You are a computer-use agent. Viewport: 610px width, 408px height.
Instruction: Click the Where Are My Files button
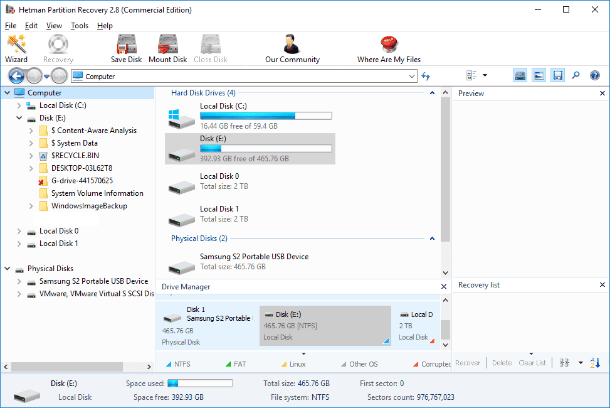click(x=389, y=49)
